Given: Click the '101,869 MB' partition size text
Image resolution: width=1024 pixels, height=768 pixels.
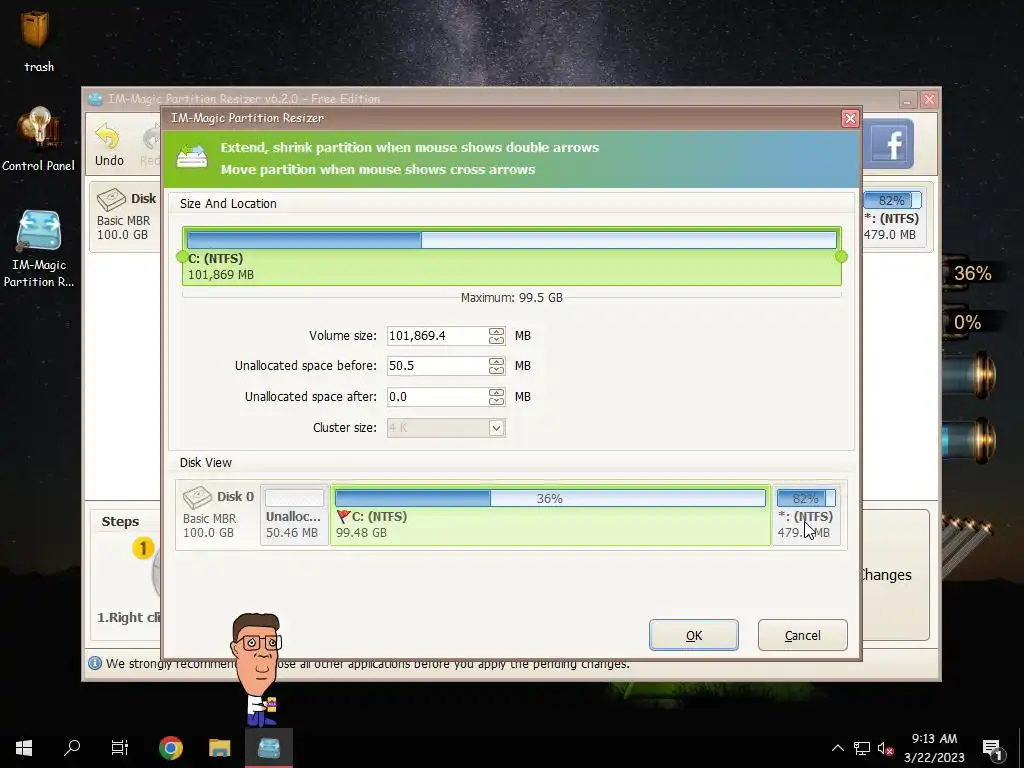Looking at the screenshot, I should tap(221, 275).
